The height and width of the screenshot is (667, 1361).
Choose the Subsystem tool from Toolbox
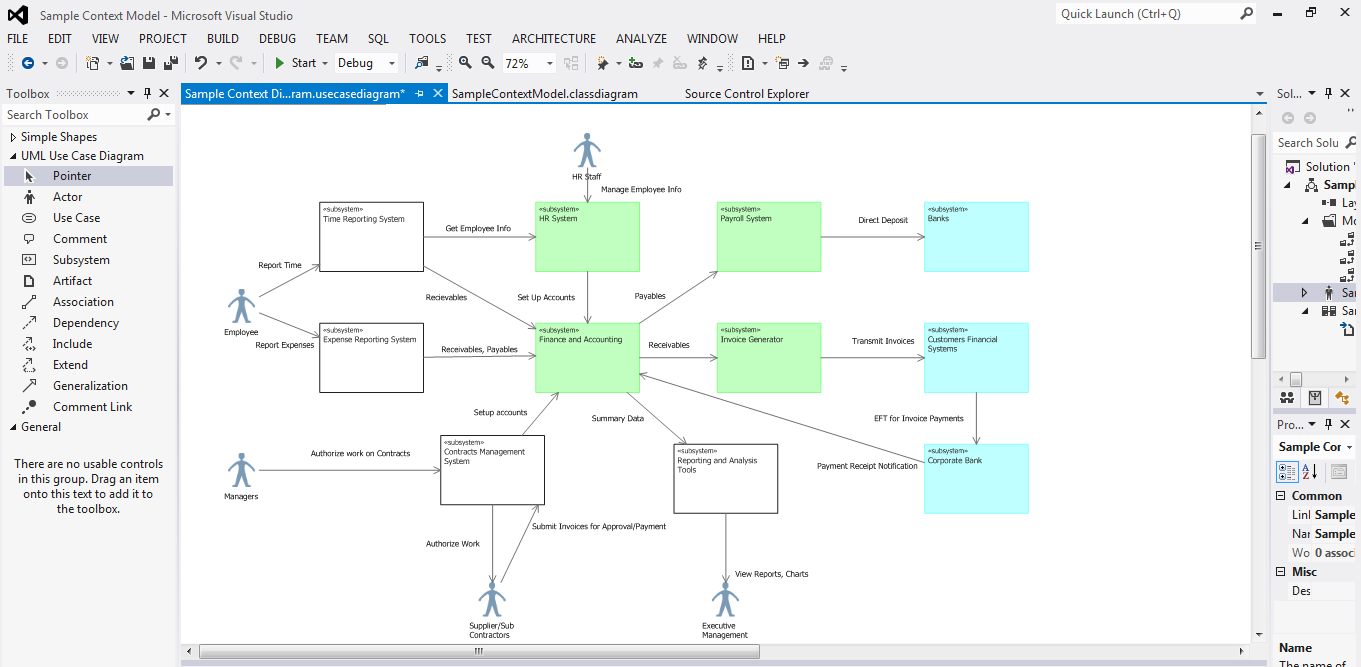80,260
